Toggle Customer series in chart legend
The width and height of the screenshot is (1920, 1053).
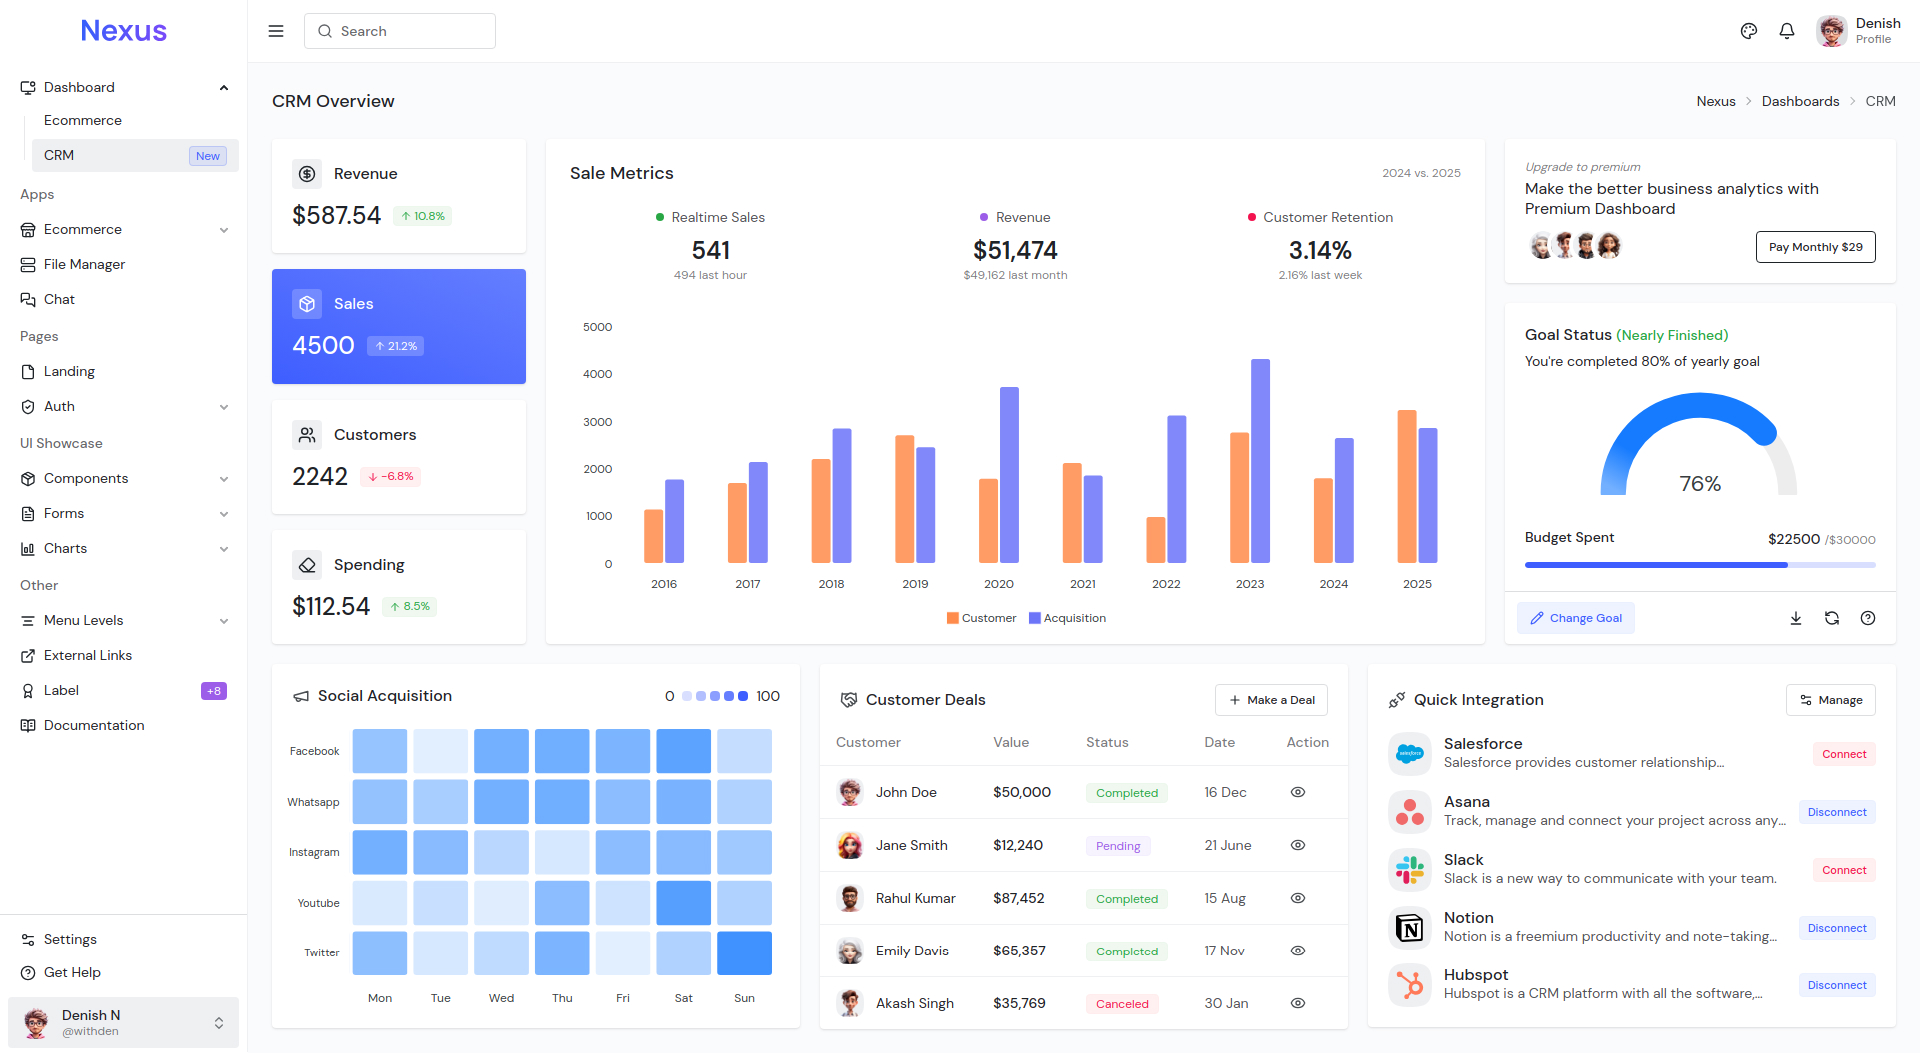[981, 618]
